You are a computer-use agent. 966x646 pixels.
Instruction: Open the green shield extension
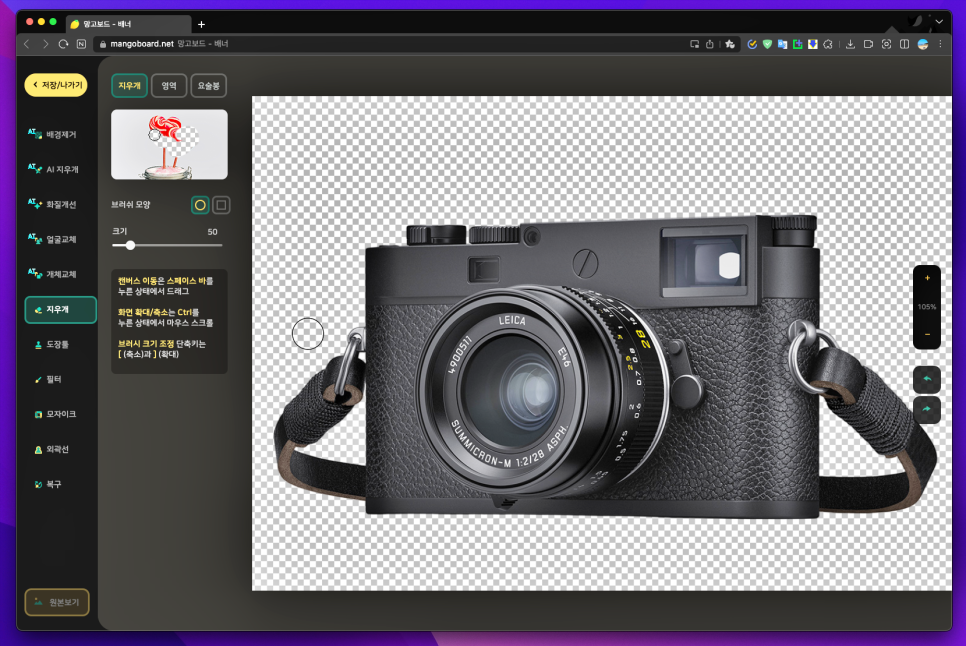pos(767,44)
